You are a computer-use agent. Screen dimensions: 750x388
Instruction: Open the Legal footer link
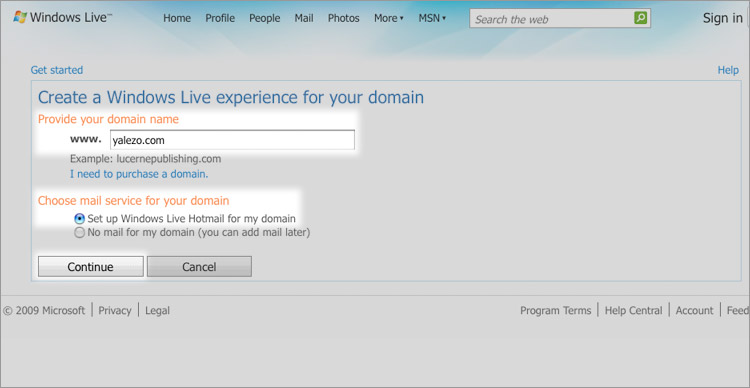coord(157,310)
